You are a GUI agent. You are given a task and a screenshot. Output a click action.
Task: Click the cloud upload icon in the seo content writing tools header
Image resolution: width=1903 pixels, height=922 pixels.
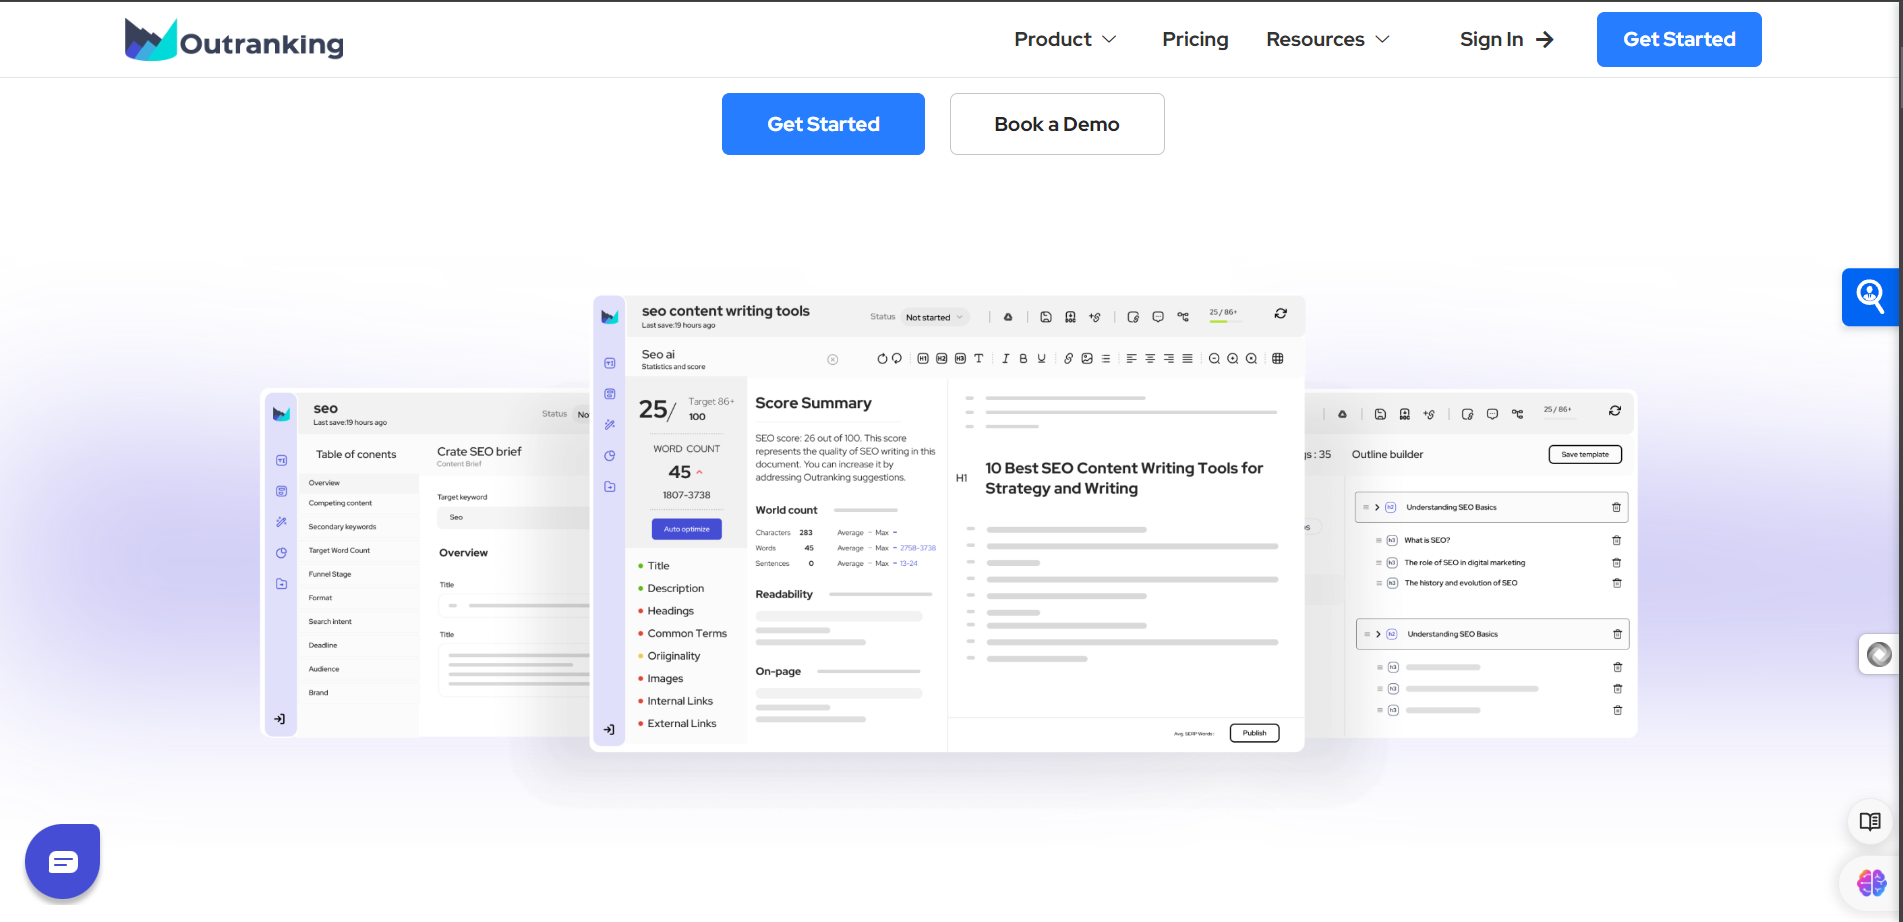1008,317
